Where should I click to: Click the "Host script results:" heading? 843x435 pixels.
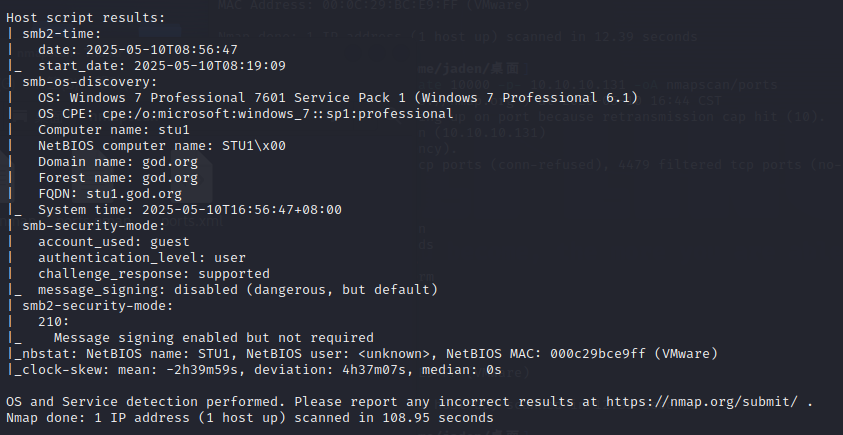click(87, 17)
